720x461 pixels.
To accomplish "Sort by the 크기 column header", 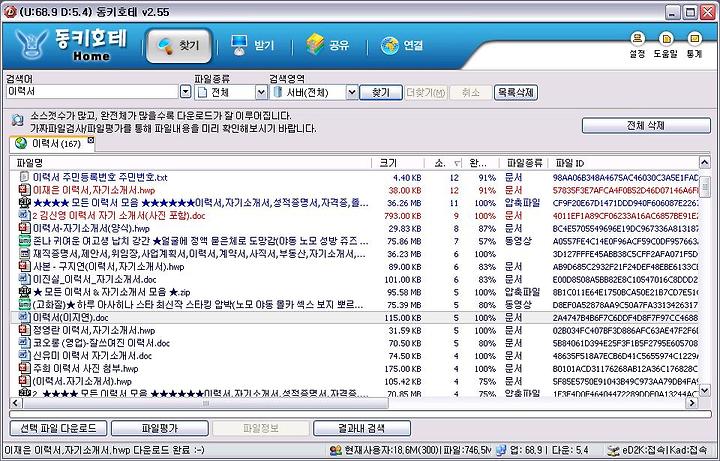I will 398,163.
